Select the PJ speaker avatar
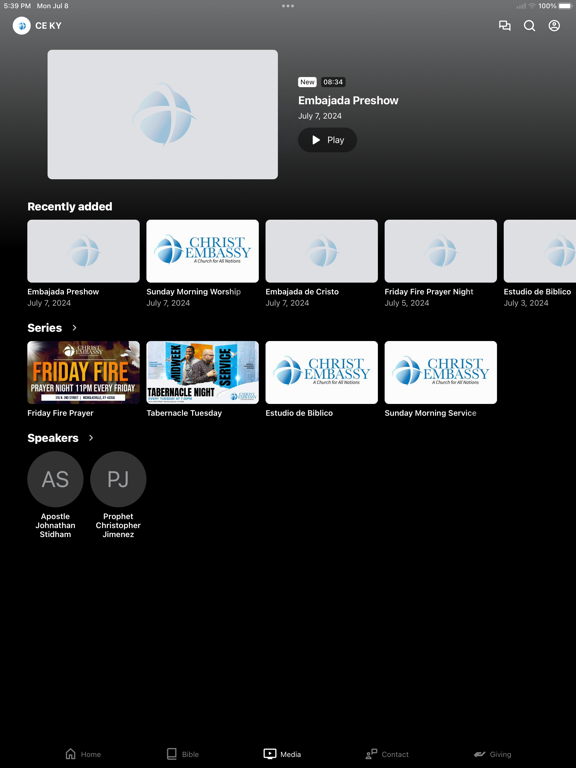 click(118, 479)
